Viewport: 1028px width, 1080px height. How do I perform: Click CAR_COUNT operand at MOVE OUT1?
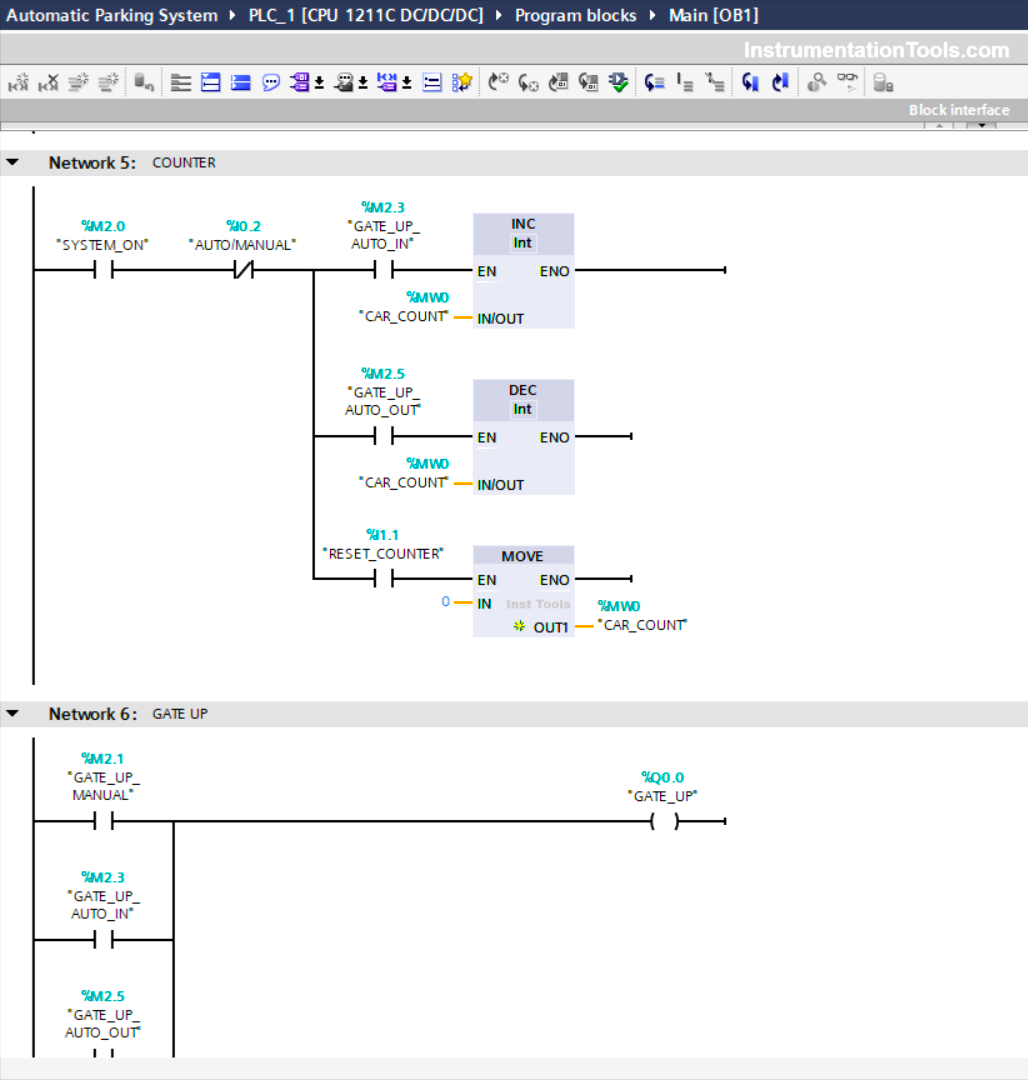click(642, 625)
